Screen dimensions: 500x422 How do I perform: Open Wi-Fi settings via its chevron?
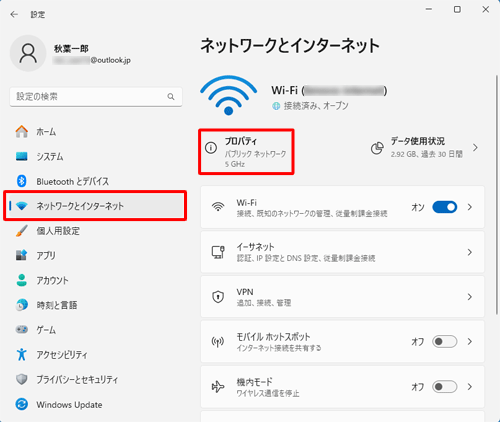[x=470, y=207]
